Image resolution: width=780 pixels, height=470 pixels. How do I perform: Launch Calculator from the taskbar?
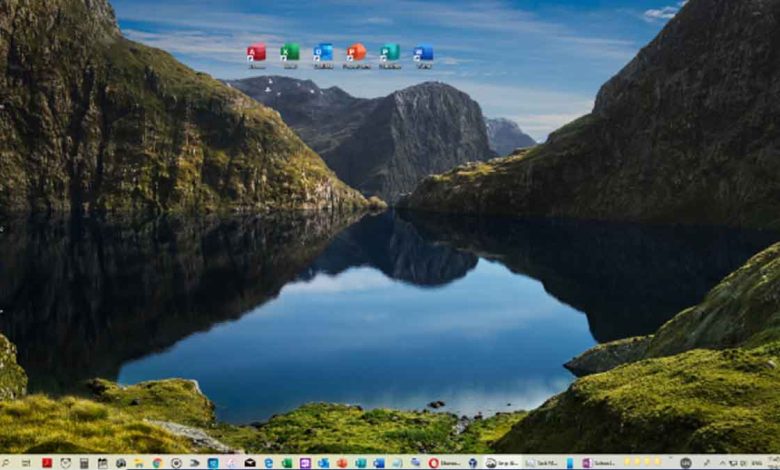(x=84, y=463)
